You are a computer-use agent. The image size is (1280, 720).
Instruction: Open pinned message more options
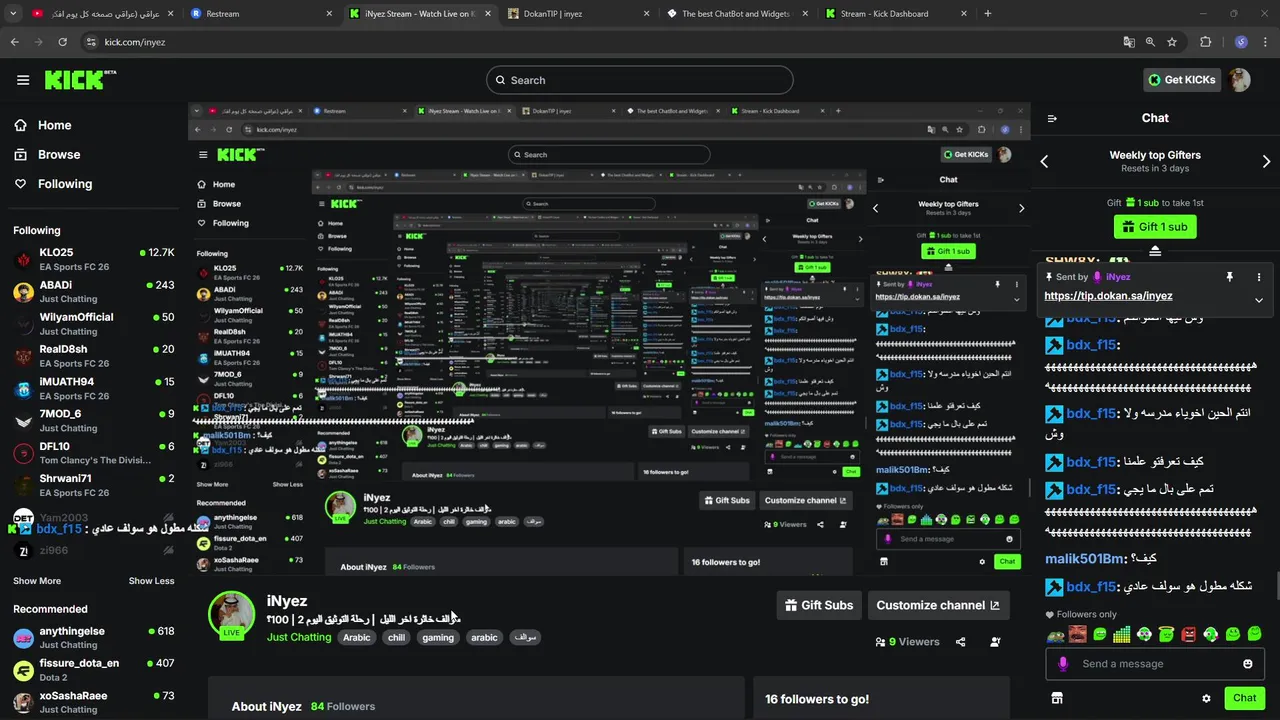click(x=1259, y=277)
